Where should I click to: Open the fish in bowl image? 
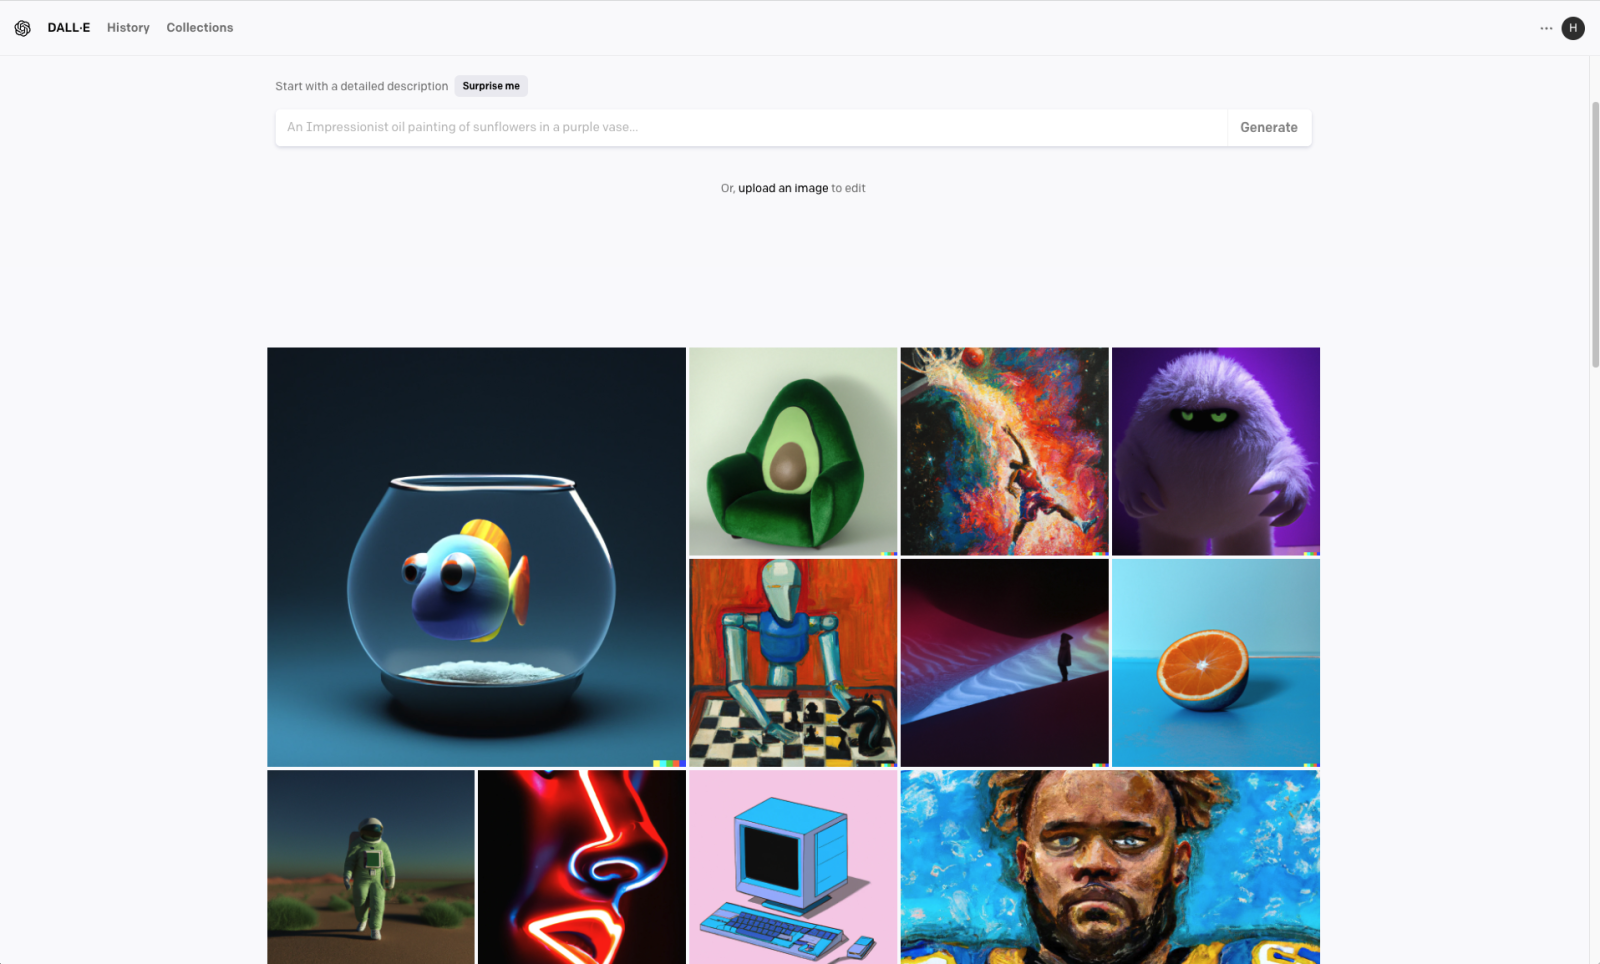pos(476,557)
